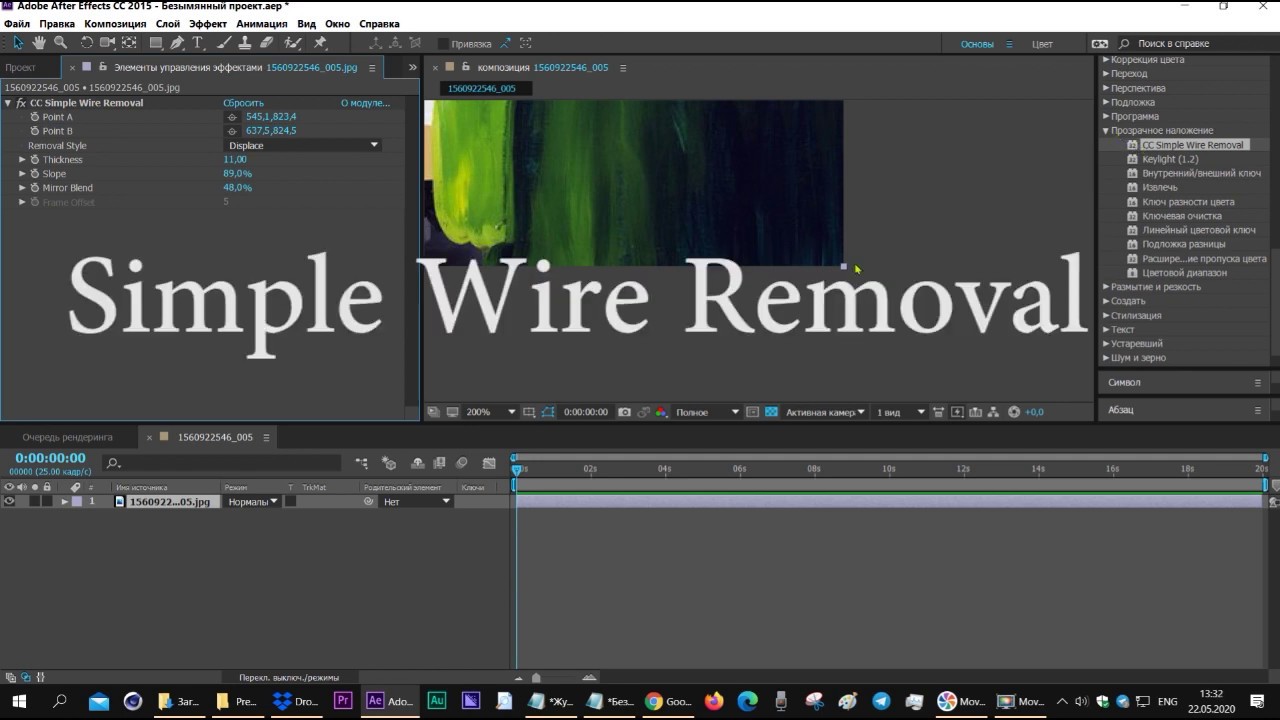
Task: Click the comp flowchart icon in viewer footer
Action: (994, 412)
